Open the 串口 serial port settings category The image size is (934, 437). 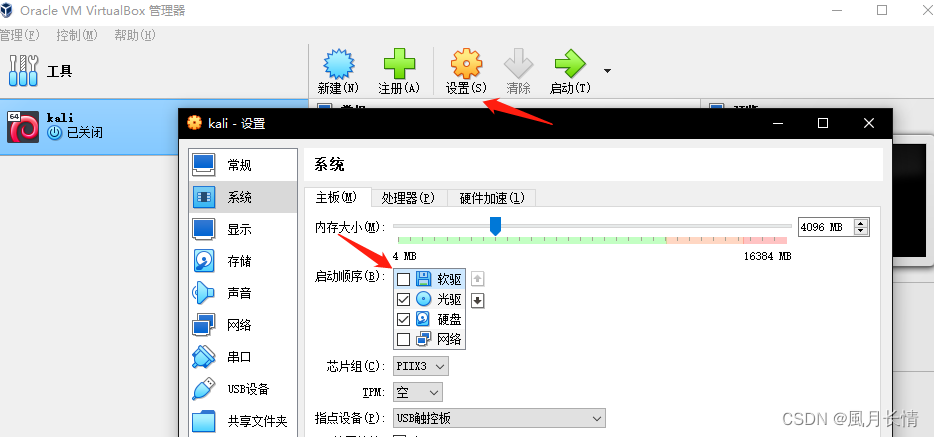[x=243, y=357]
